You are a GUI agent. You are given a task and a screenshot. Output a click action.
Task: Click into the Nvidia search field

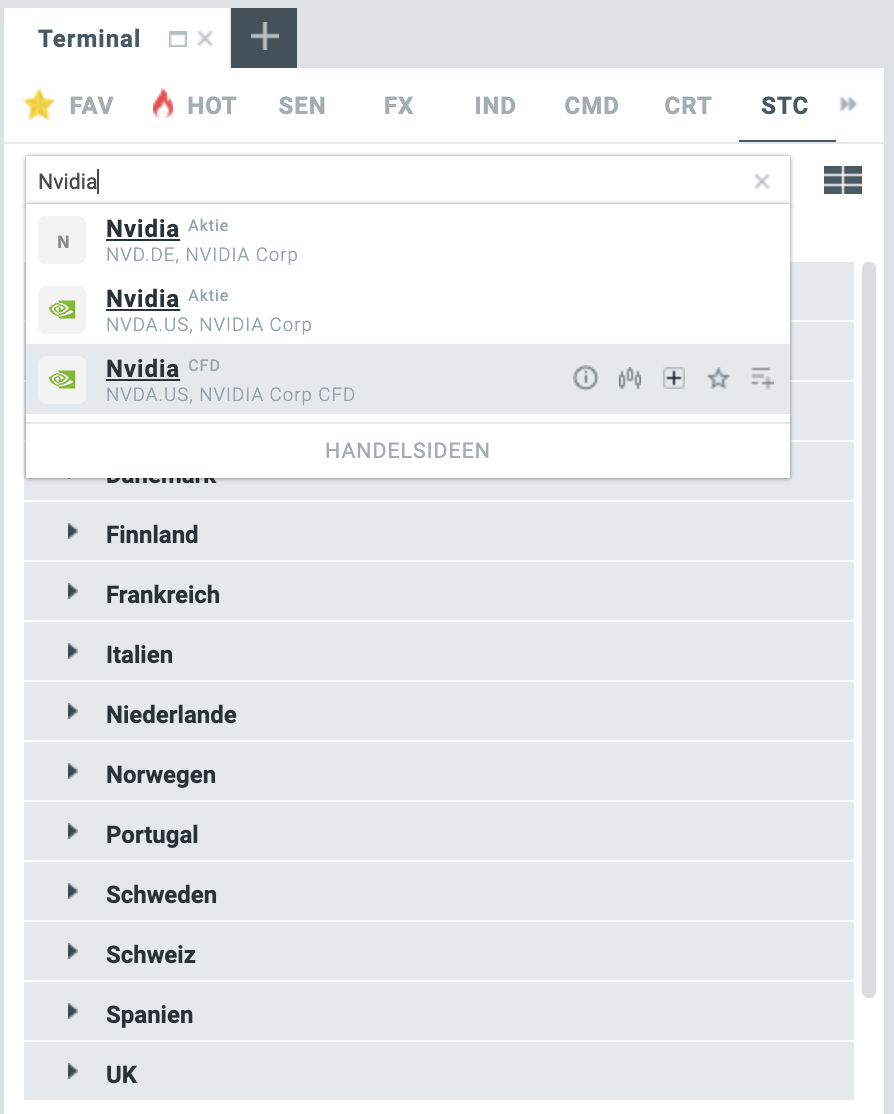click(x=400, y=181)
